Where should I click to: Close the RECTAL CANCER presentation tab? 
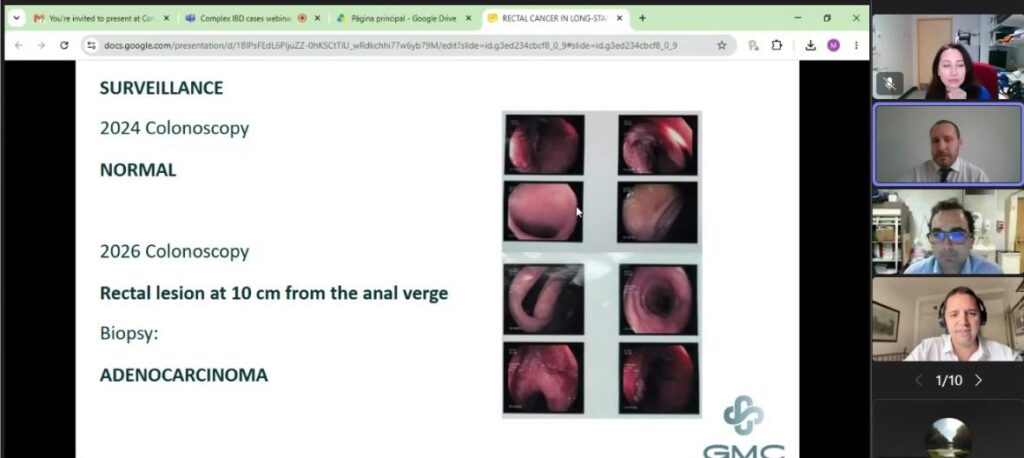[619, 18]
